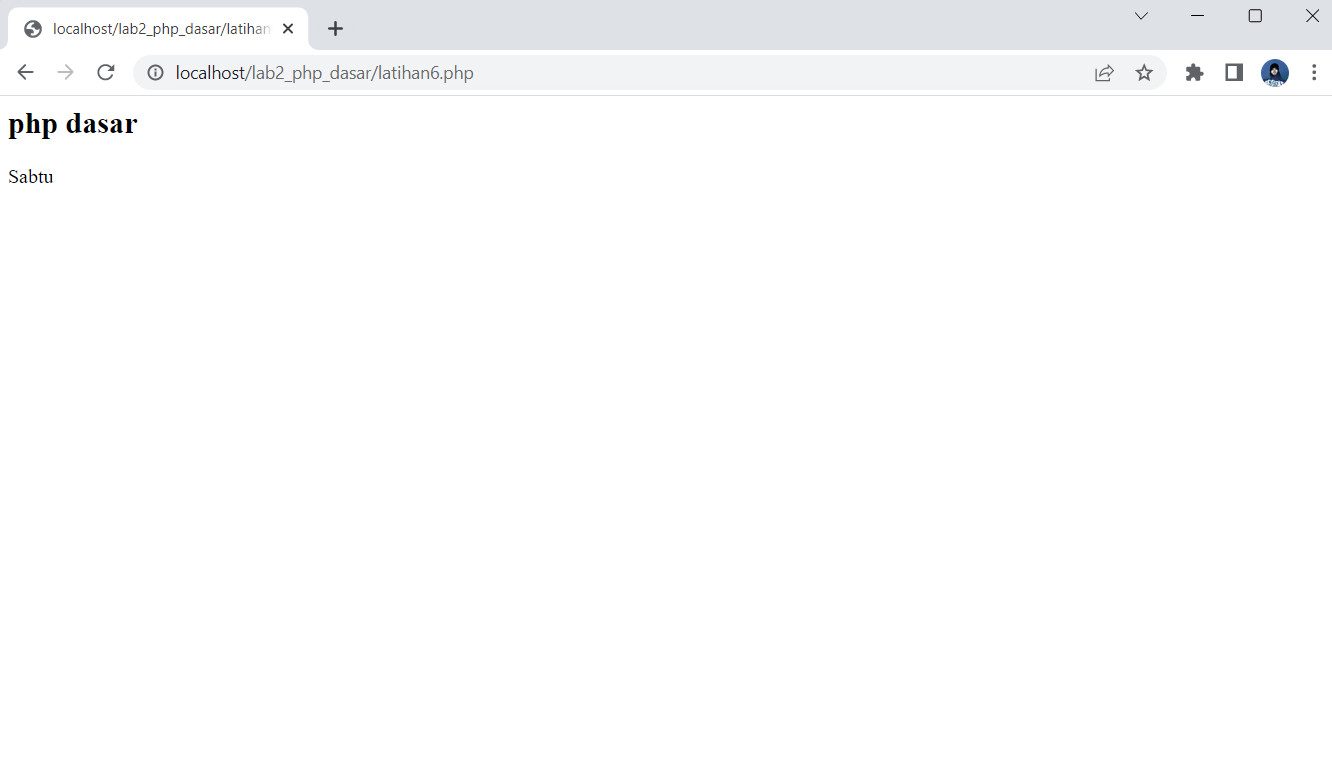Expand the tab search dropdown
This screenshot has width=1332, height=770.
tap(1141, 16)
